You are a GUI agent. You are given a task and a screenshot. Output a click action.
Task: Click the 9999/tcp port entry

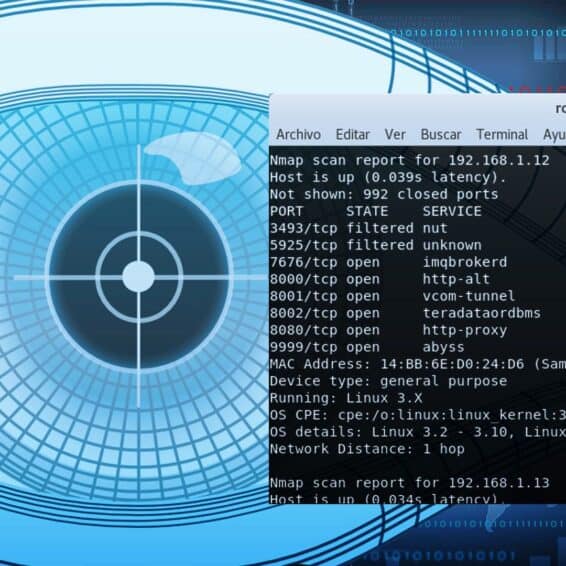coord(304,347)
